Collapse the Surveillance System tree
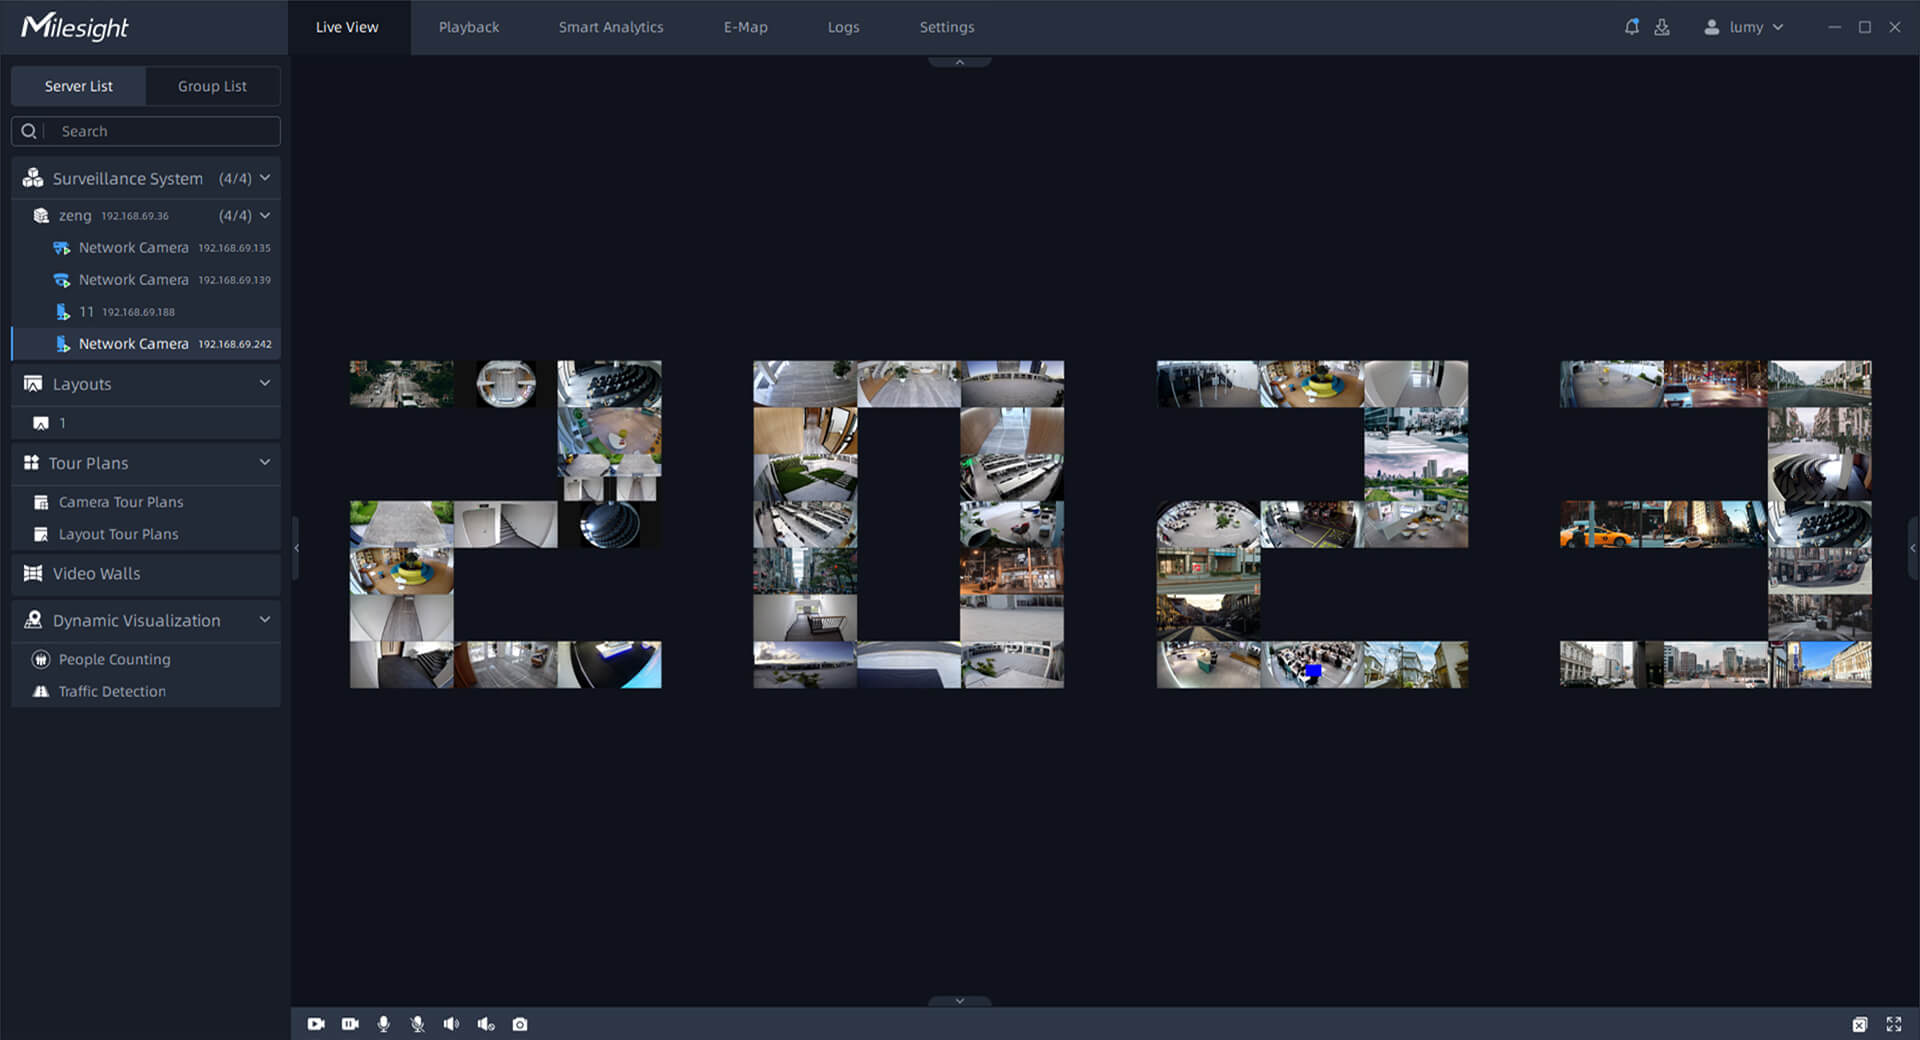The image size is (1920, 1040). (265, 178)
